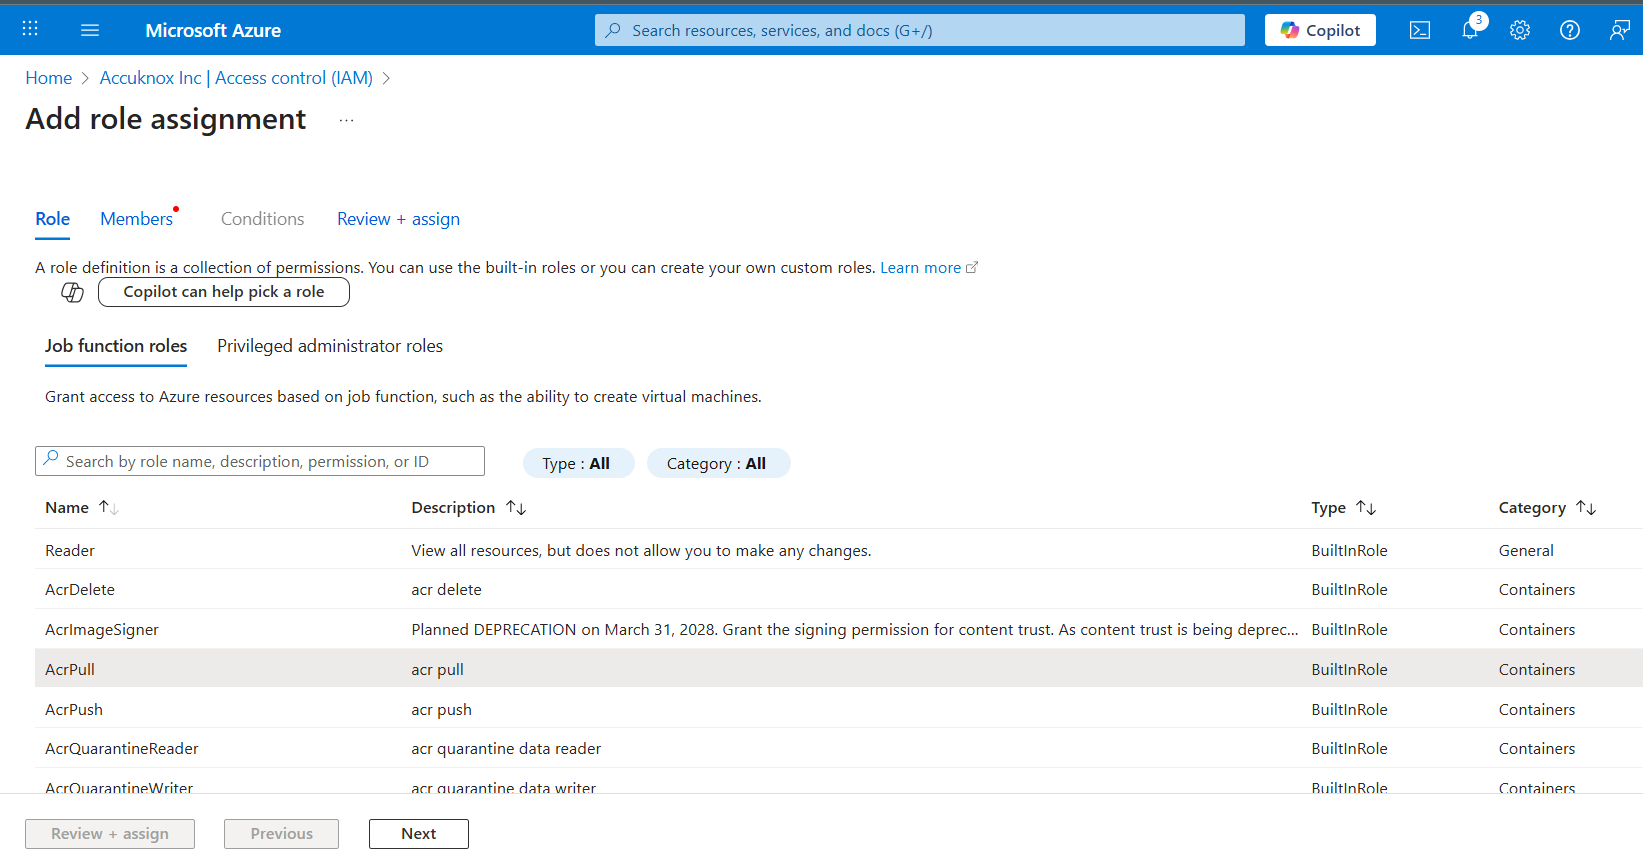The width and height of the screenshot is (1643, 857).
Task: Click the Planned DEPRECATION description text
Action: pyautogui.click(x=855, y=630)
